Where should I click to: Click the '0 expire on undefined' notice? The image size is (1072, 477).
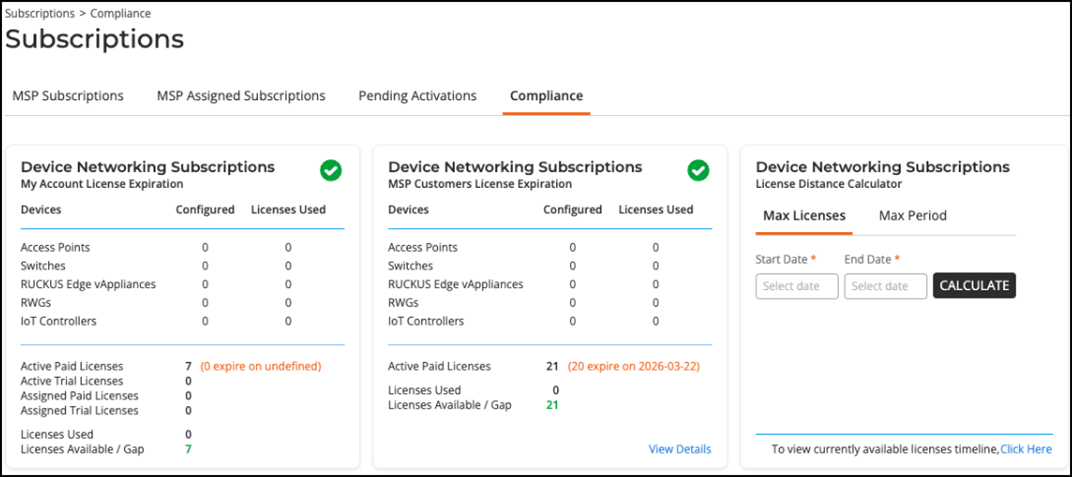(261, 367)
